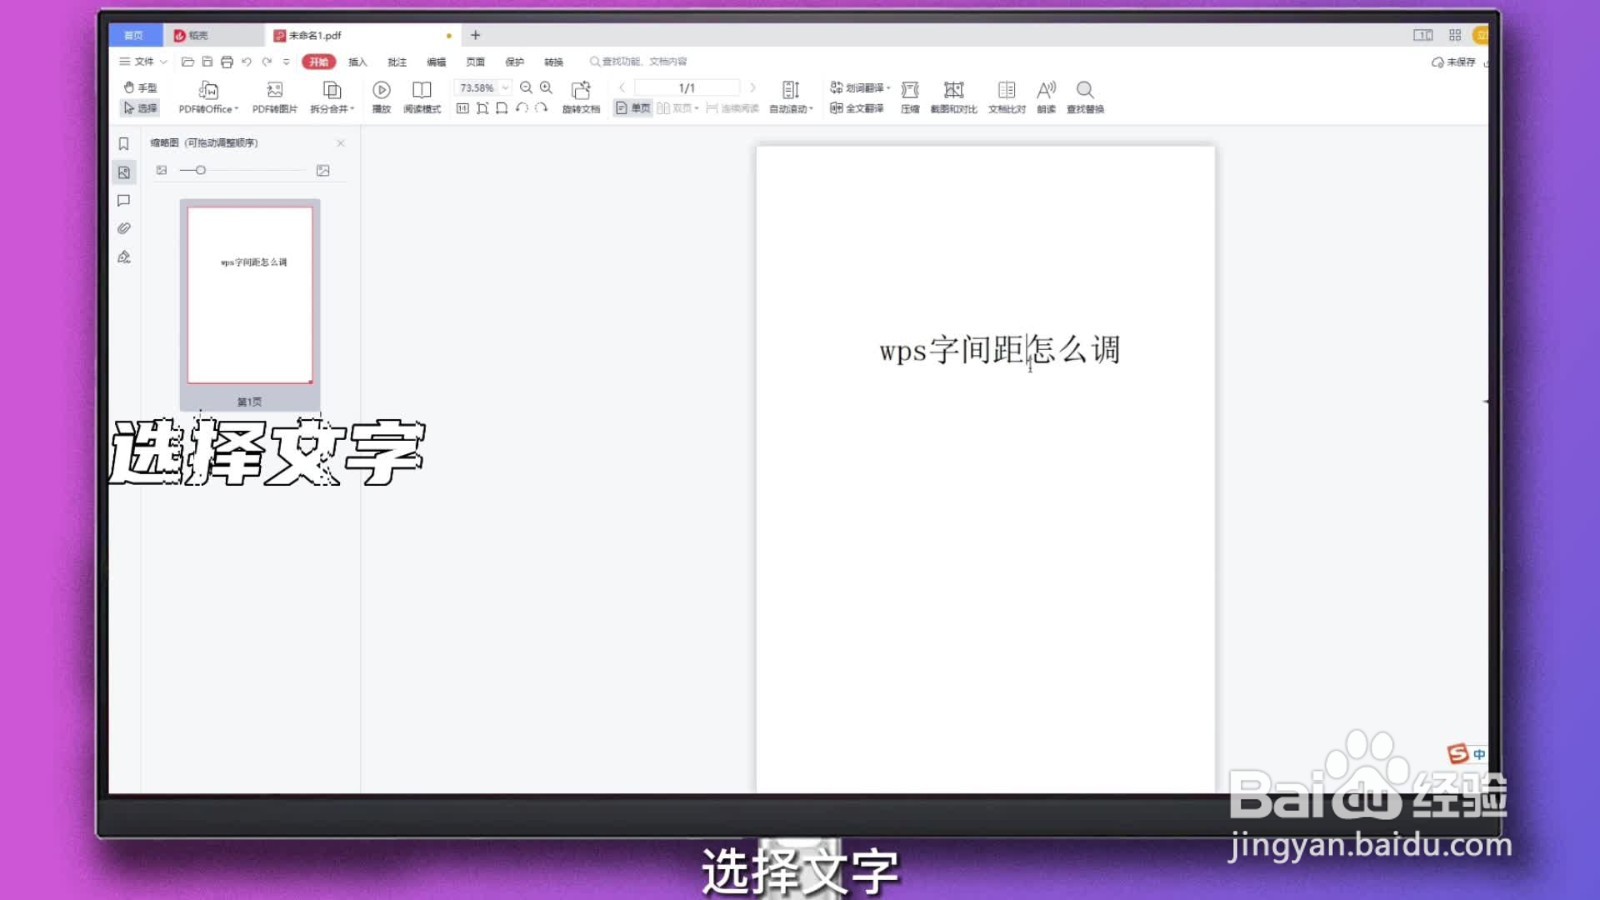Viewport: 1600px width, 900px height.
Task: Open the 压缩 compress tool
Action: tap(909, 97)
